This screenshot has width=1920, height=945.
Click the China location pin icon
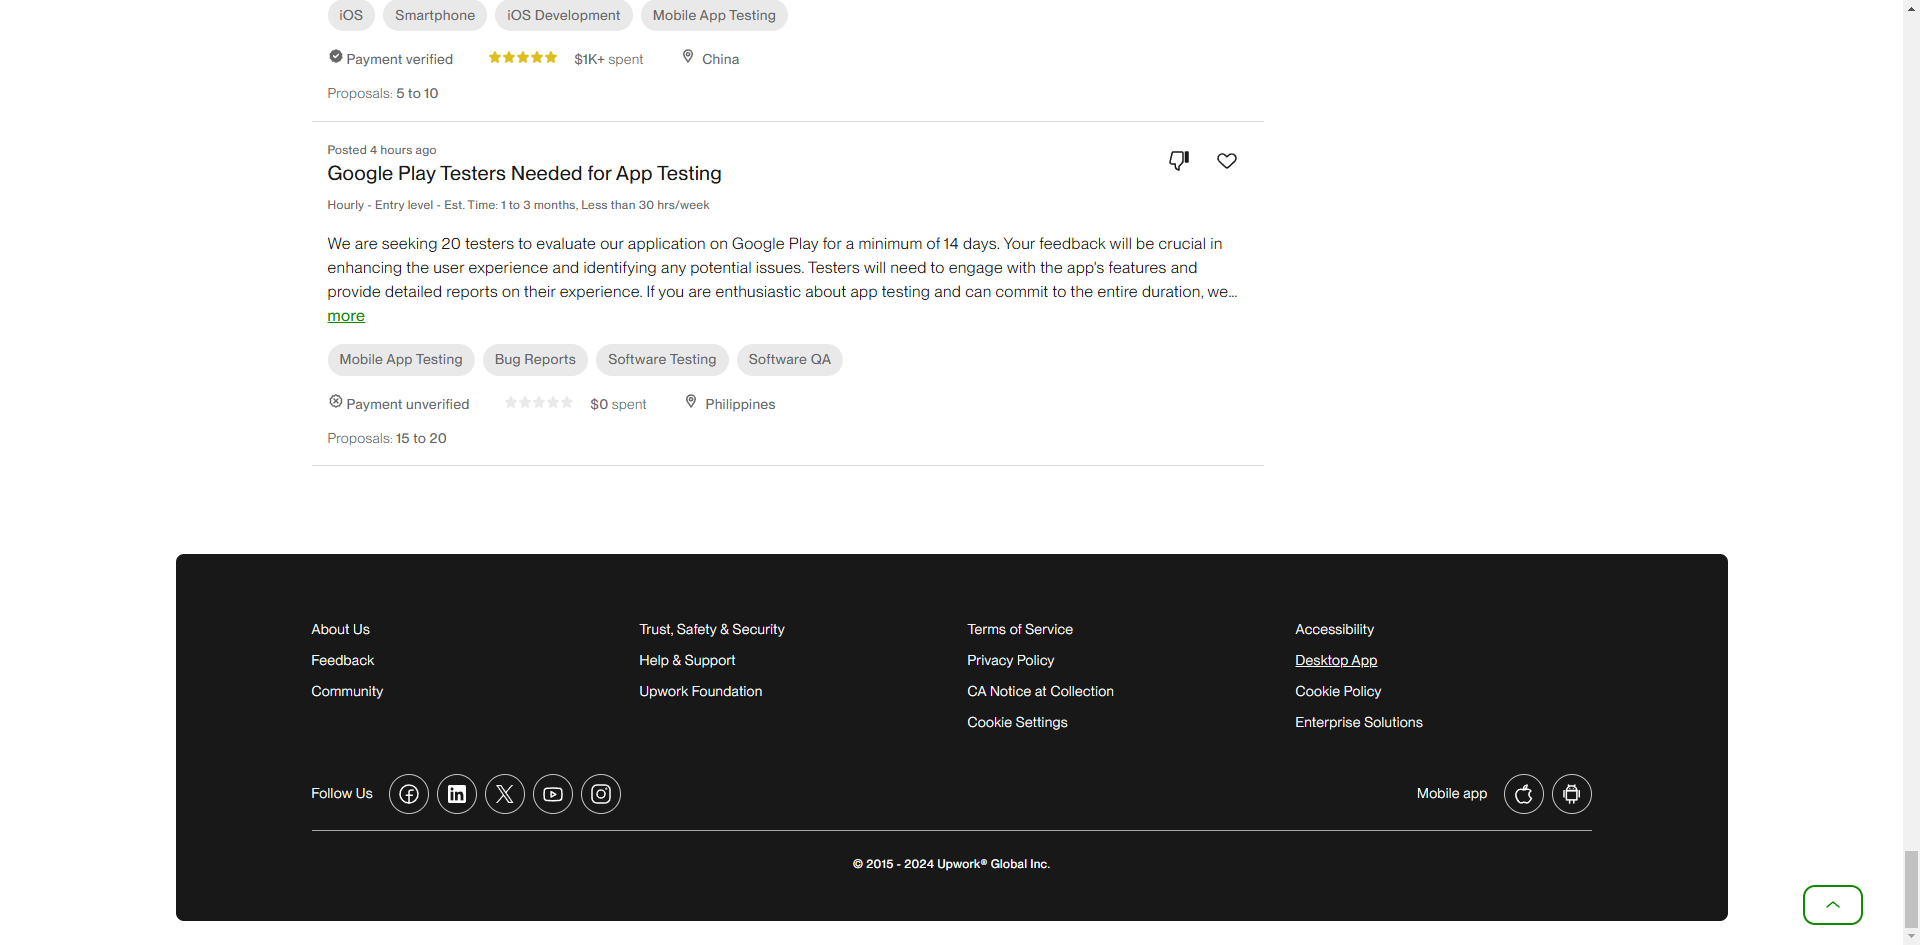click(688, 57)
